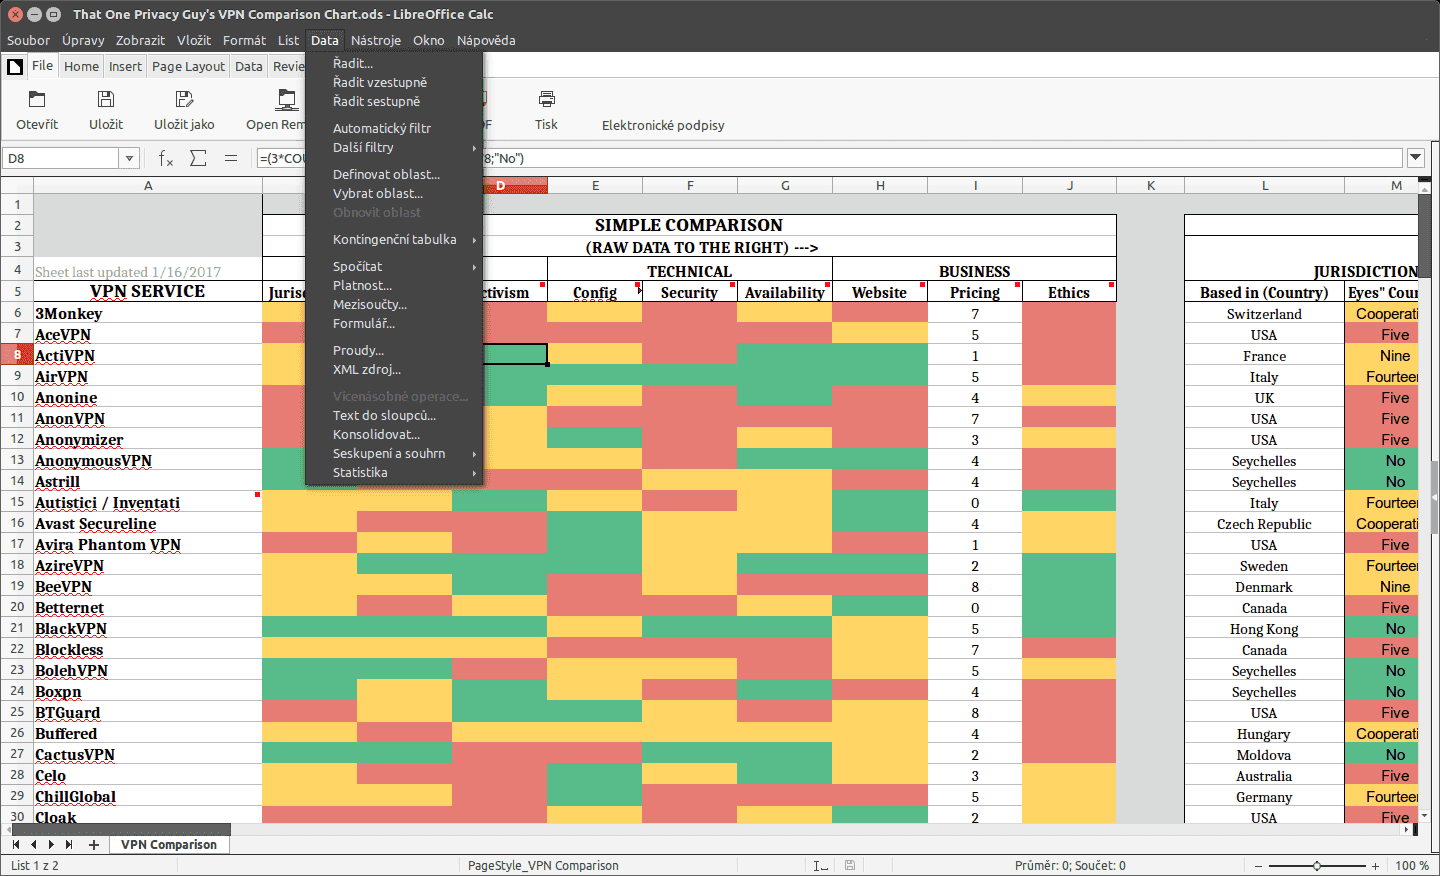This screenshot has width=1440, height=876.
Task: Open the Nápověda menu
Action: point(486,41)
